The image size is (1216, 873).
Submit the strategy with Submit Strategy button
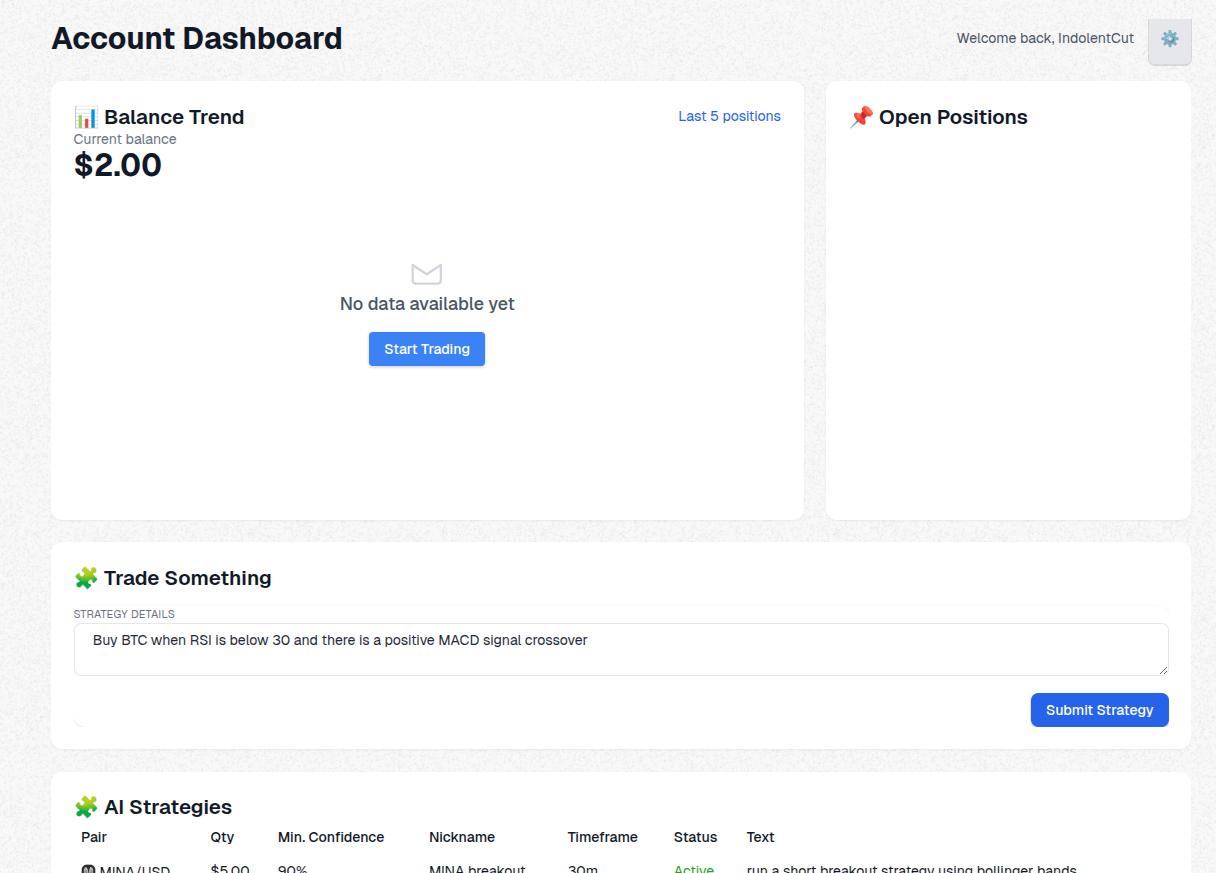[x=1099, y=709]
